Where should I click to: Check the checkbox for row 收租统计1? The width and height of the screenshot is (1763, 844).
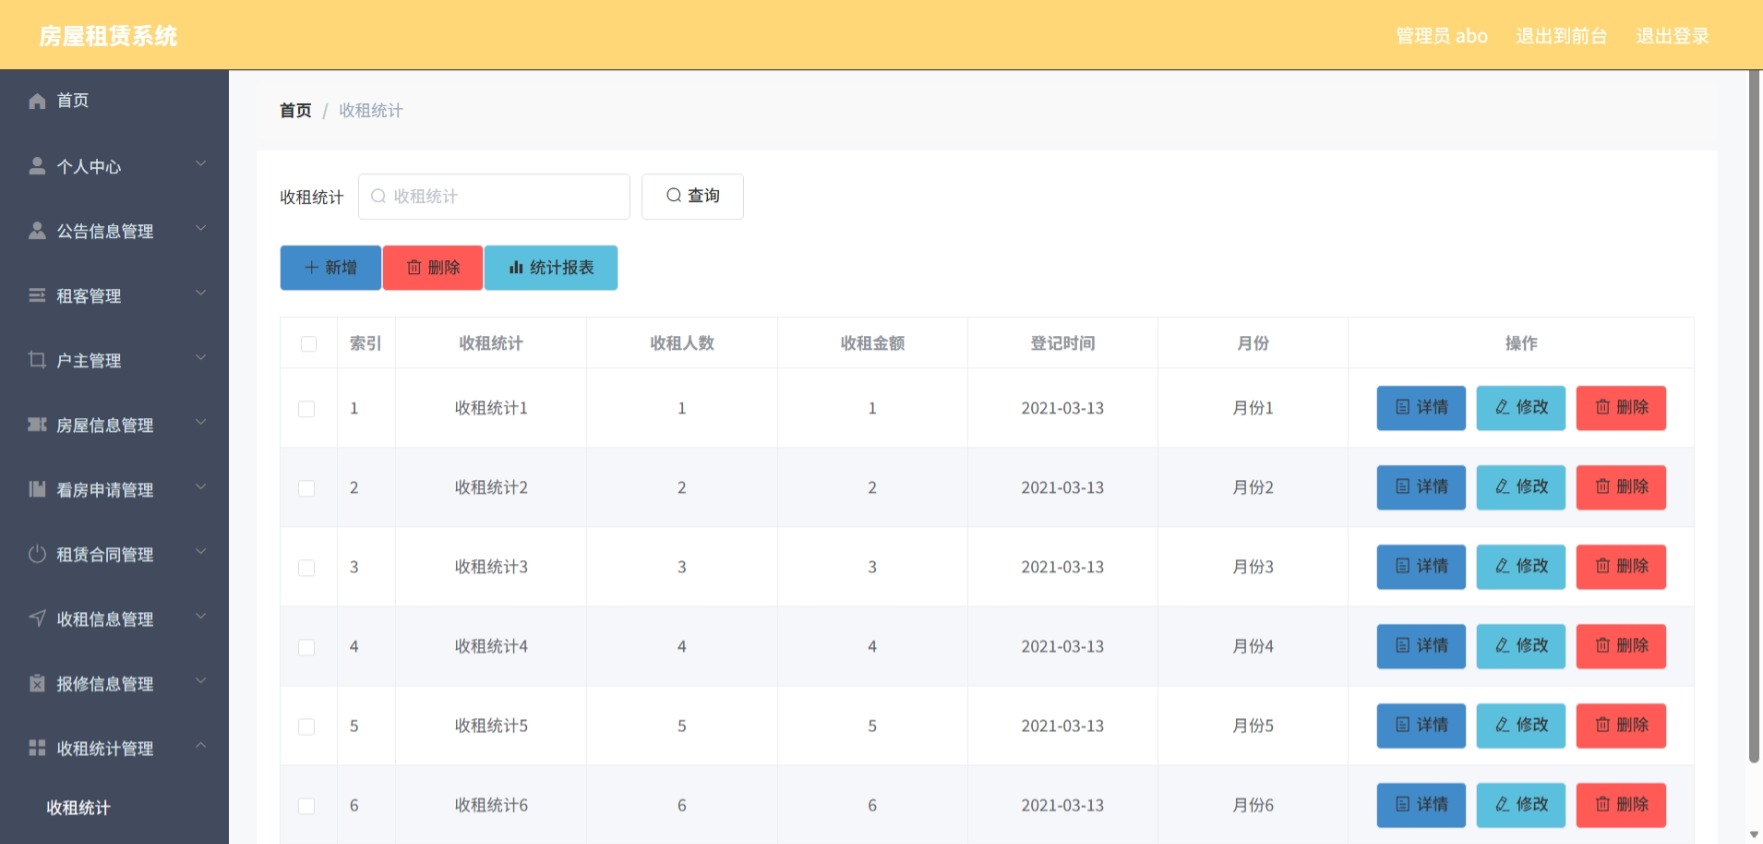[307, 409]
